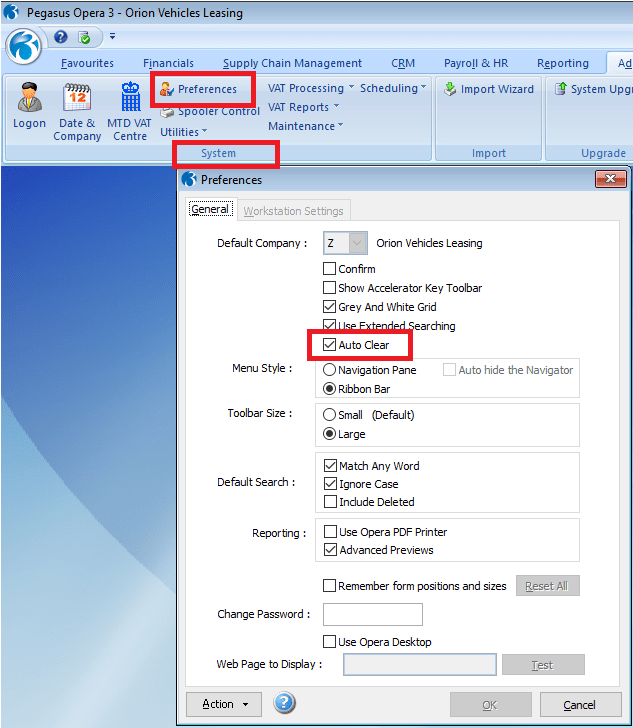This screenshot has width=633, height=728.
Task: Expand the Utilities dropdown menu
Action: point(184,132)
